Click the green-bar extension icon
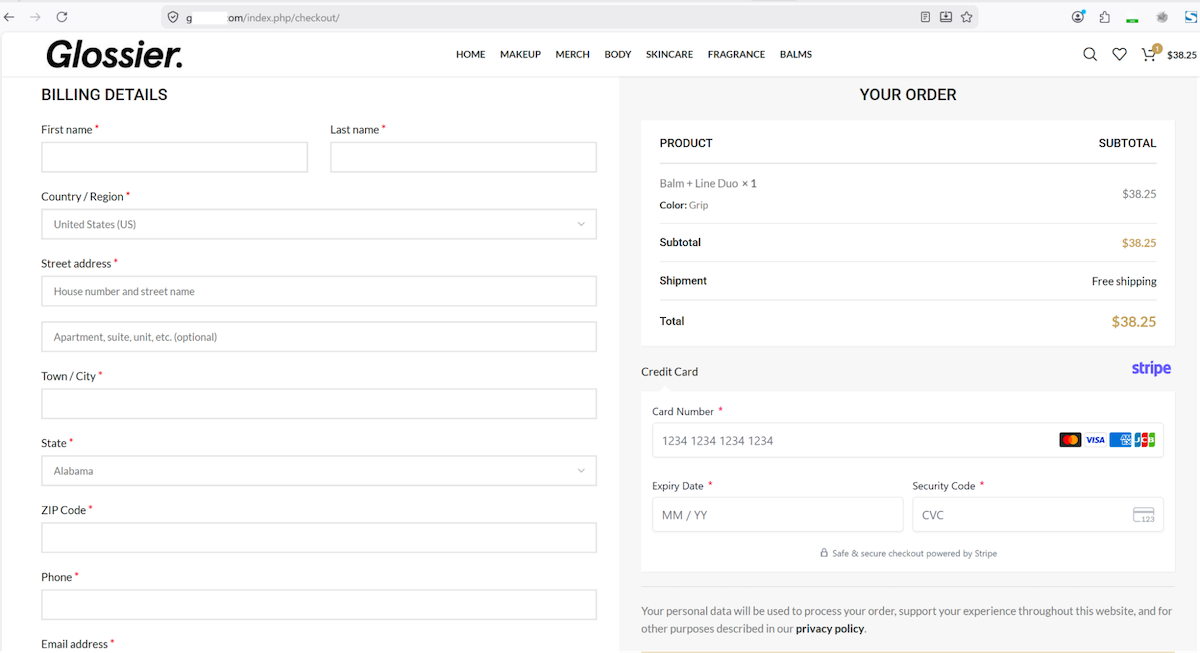Image resolution: width=1200 pixels, height=653 pixels. [x=1132, y=19]
